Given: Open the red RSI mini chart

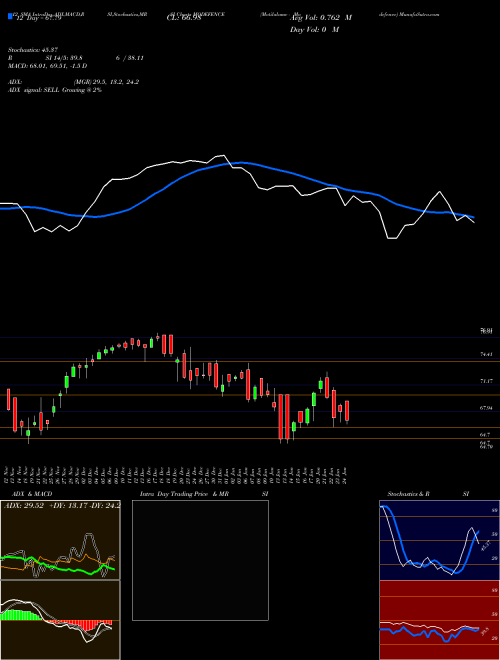Looking at the screenshot, I should pyautogui.click(x=439, y=620).
